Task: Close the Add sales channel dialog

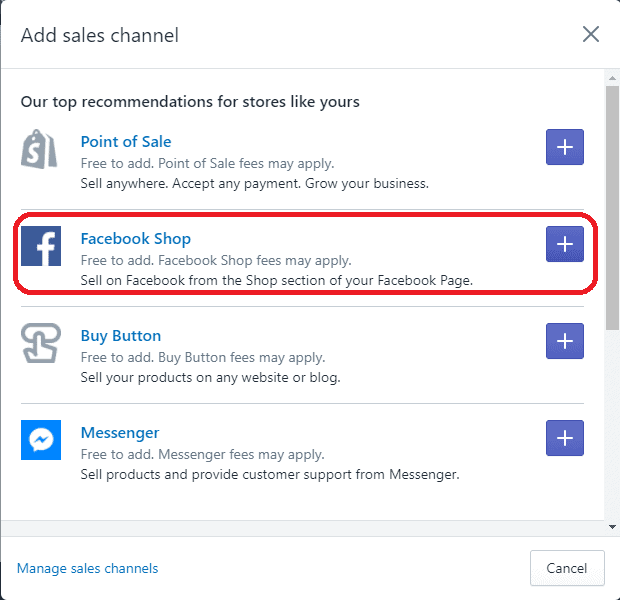Action: (x=591, y=35)
